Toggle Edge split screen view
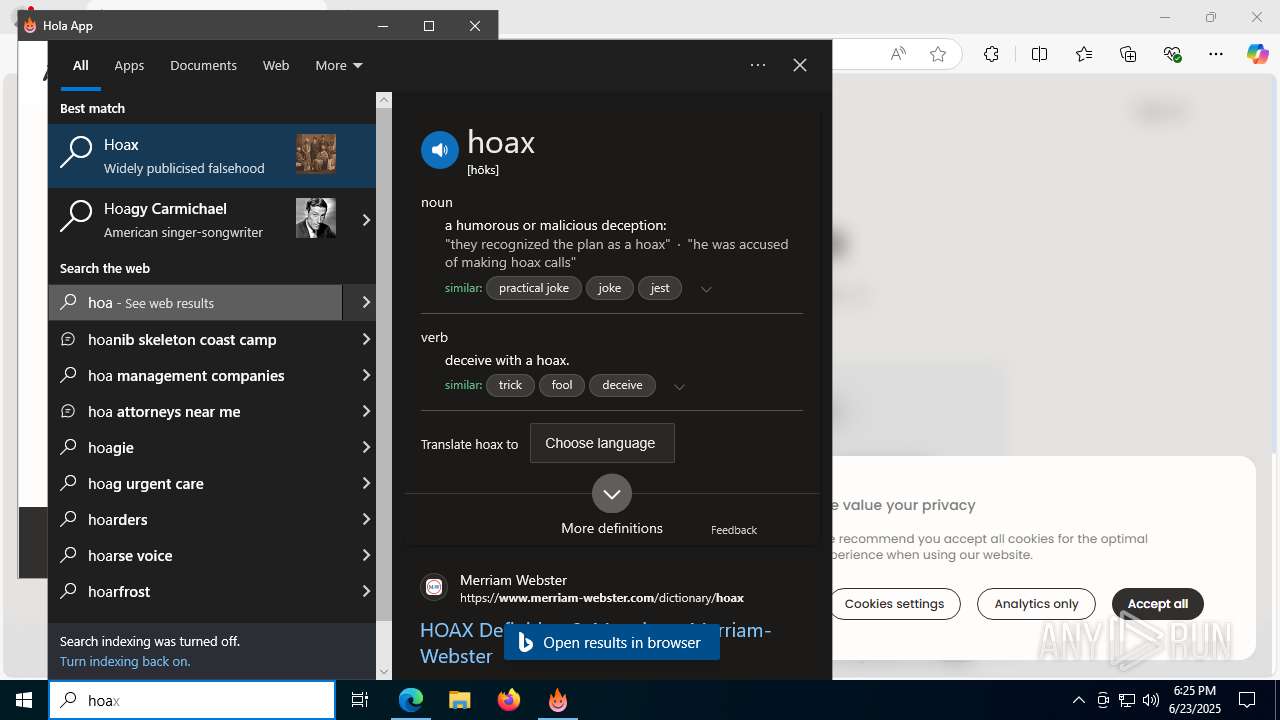Screen dimensions: 1280x720 1039,54
